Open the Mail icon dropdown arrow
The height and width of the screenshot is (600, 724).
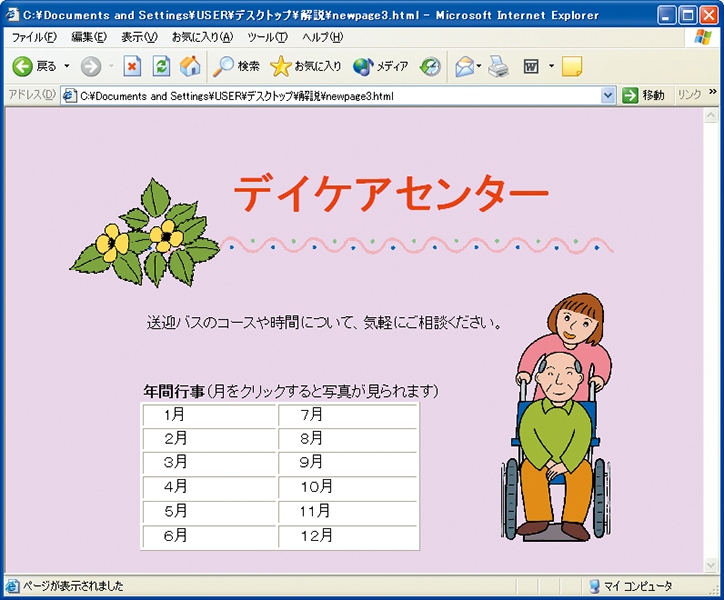pyautogui.click(x=479, y=66)
